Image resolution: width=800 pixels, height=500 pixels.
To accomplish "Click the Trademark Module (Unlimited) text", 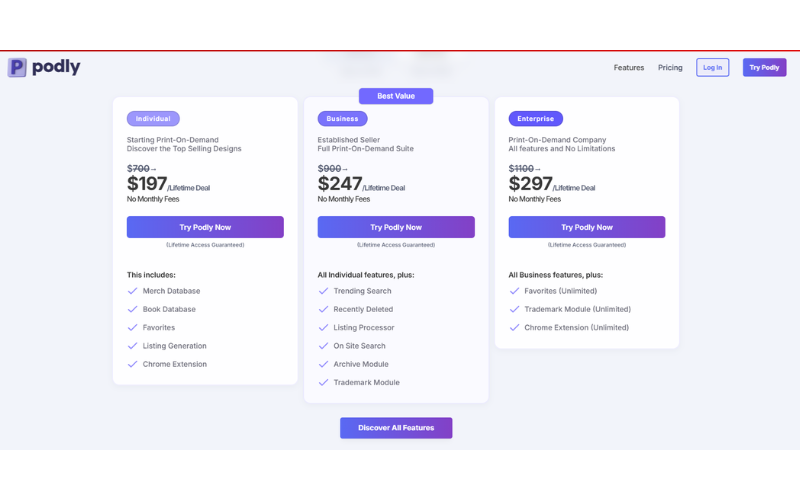I will [578, 309].
